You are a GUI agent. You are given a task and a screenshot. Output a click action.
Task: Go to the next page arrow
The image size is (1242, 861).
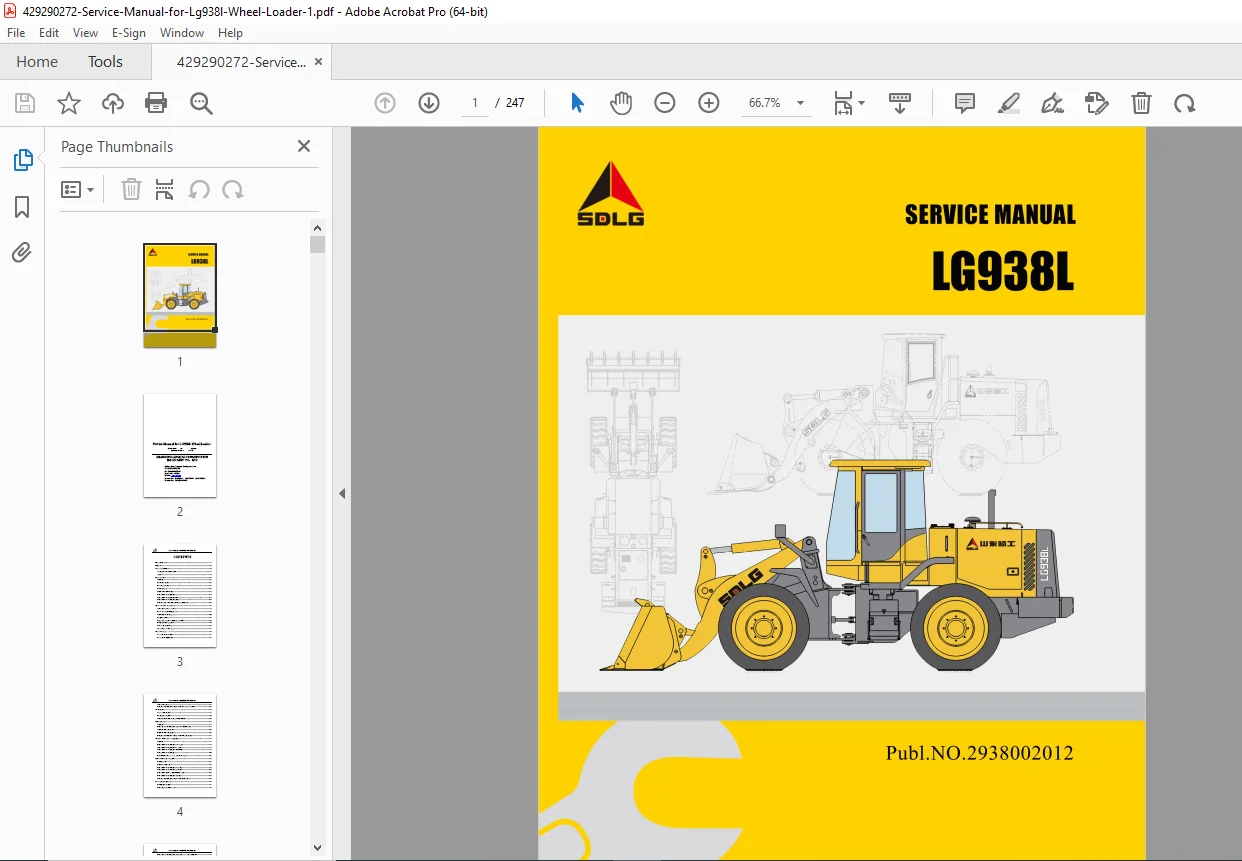click(x=429, y=103)
